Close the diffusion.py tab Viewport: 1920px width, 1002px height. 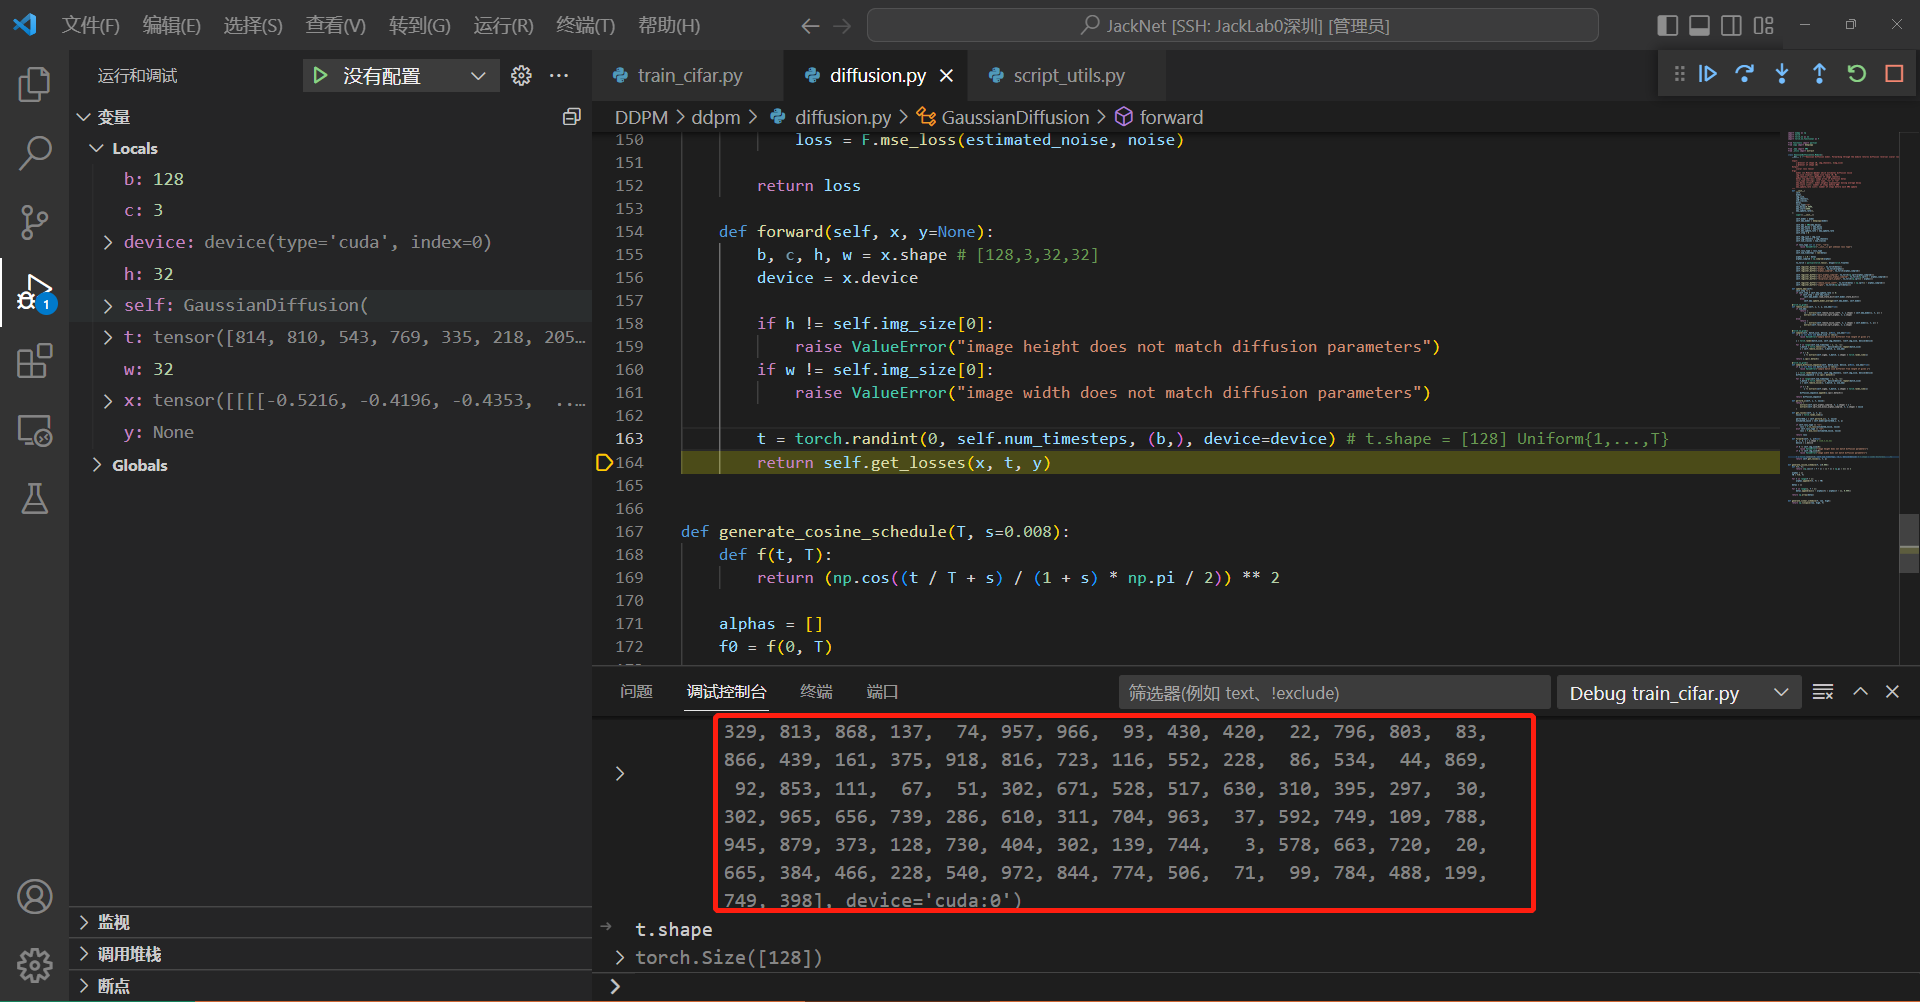coord(946,76)
